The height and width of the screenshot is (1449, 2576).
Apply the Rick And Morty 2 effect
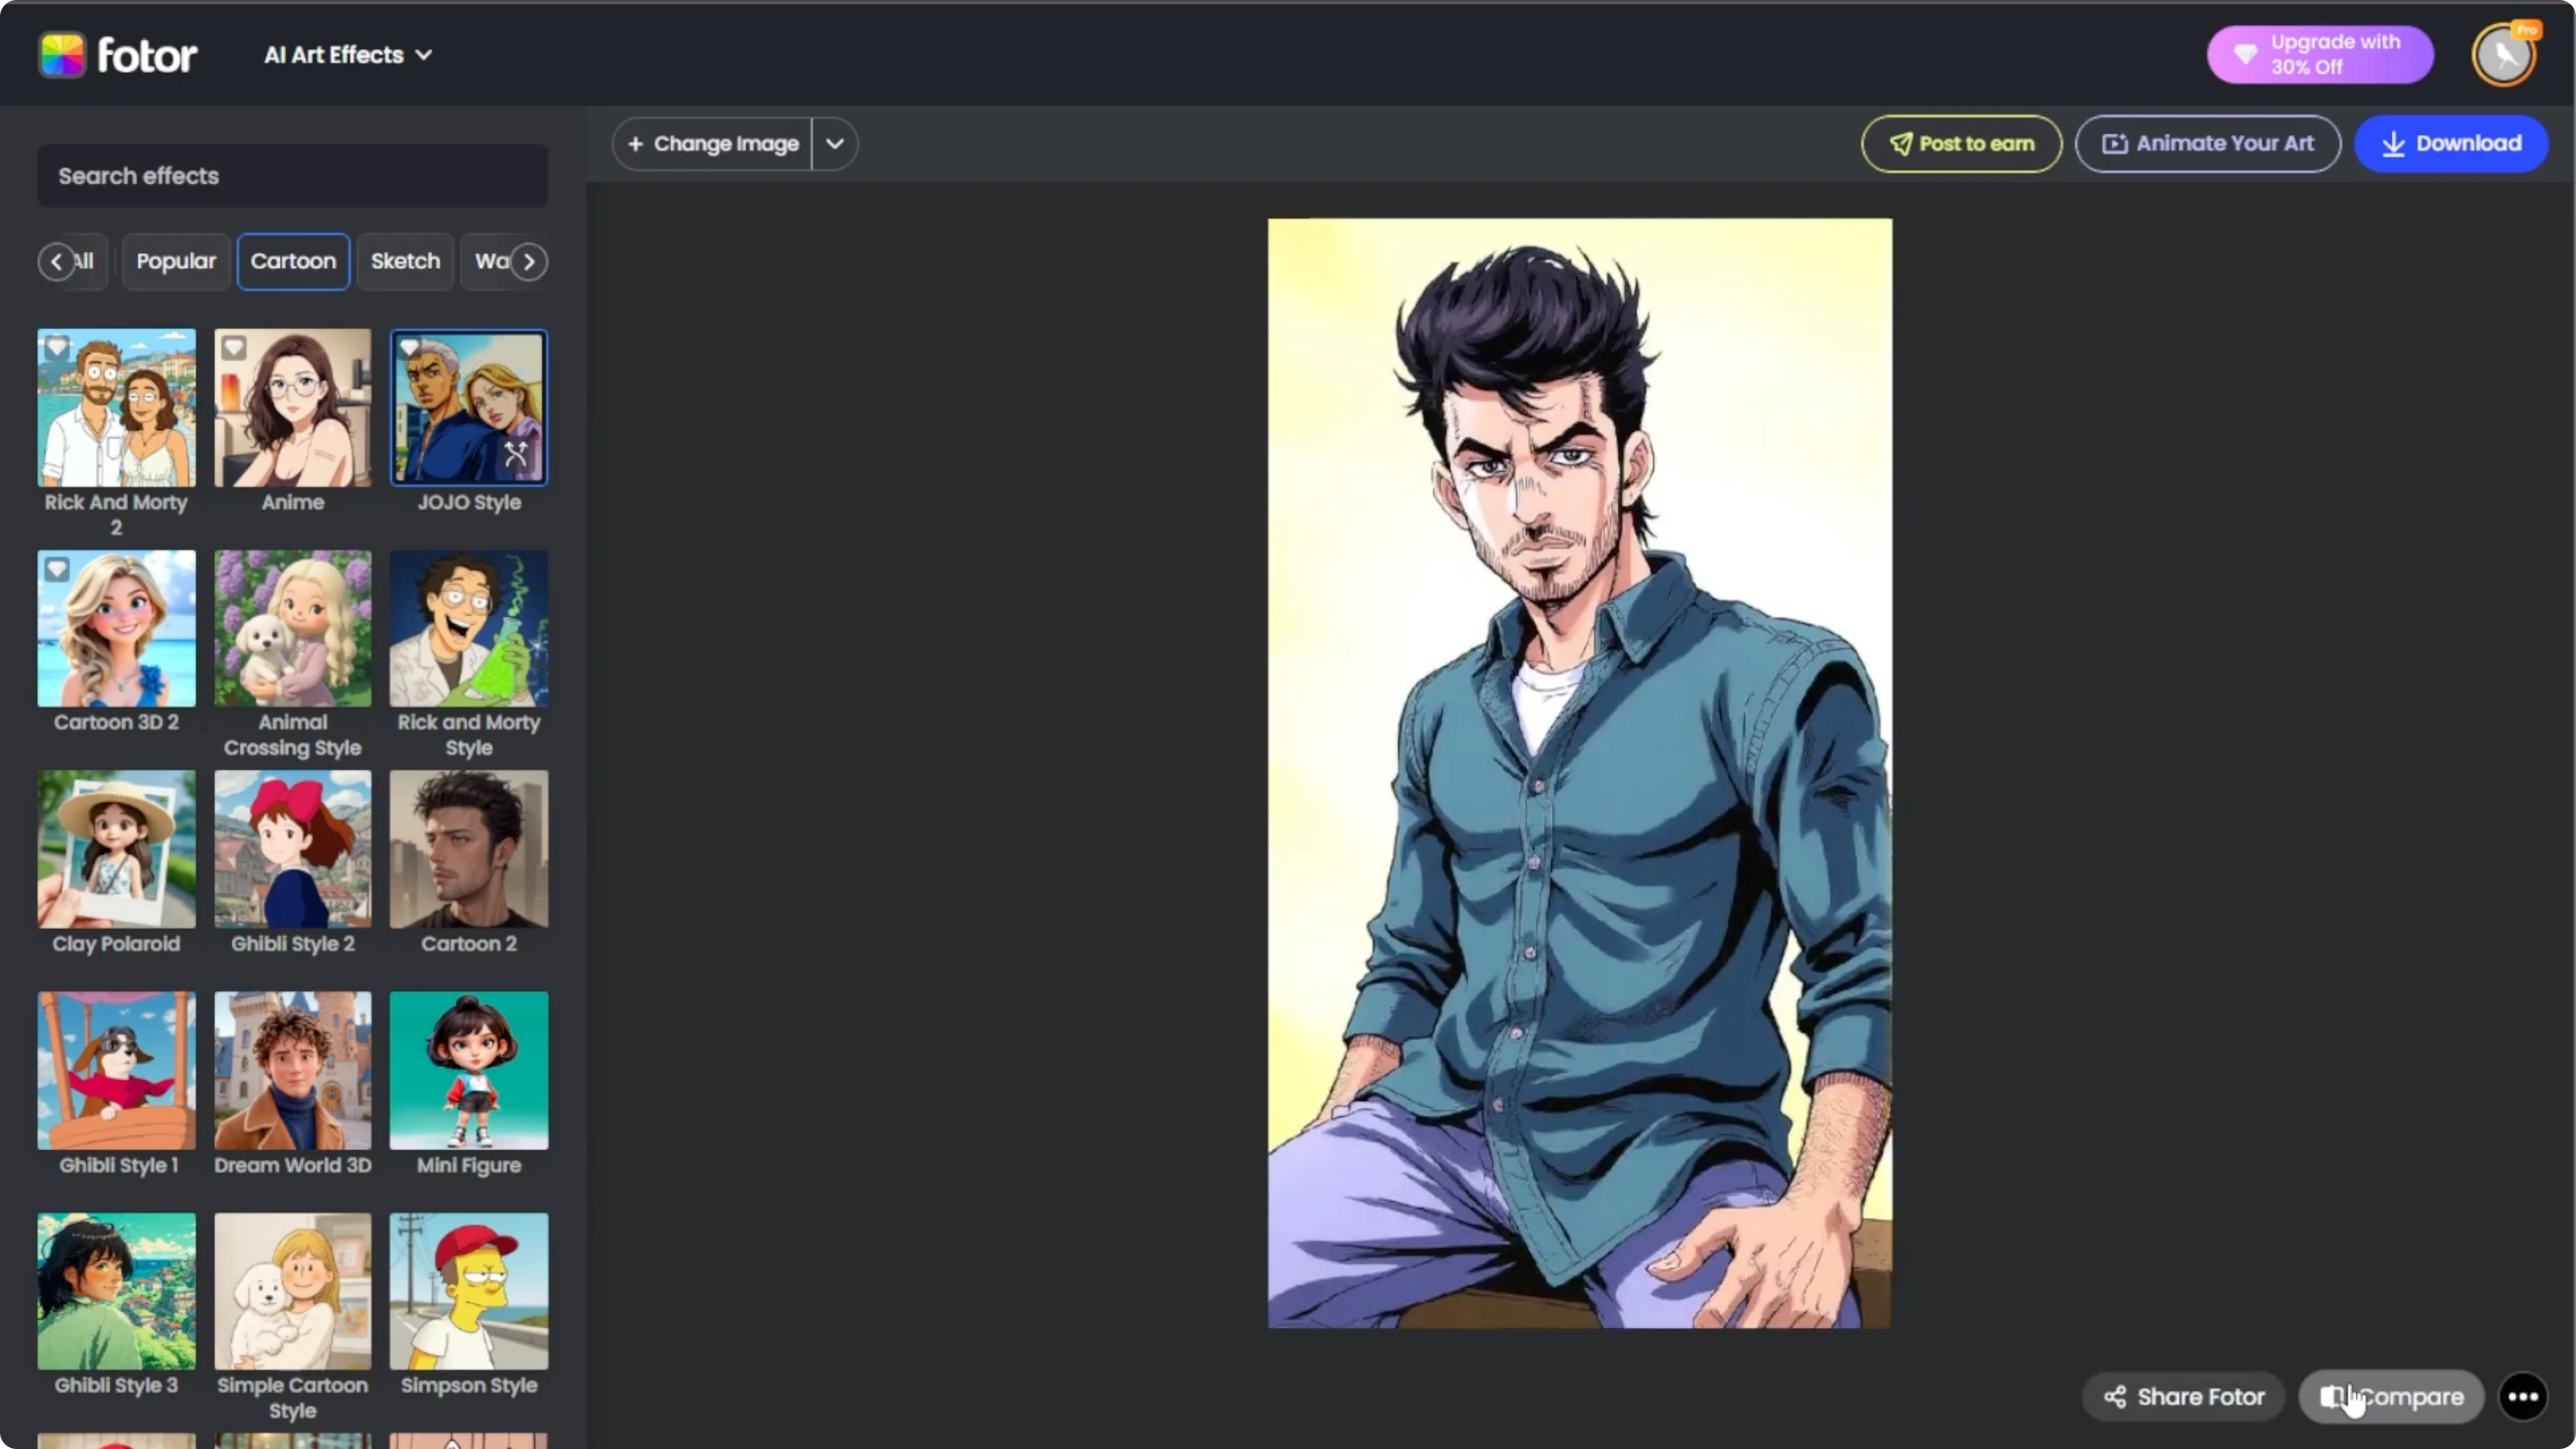(117, 408)
